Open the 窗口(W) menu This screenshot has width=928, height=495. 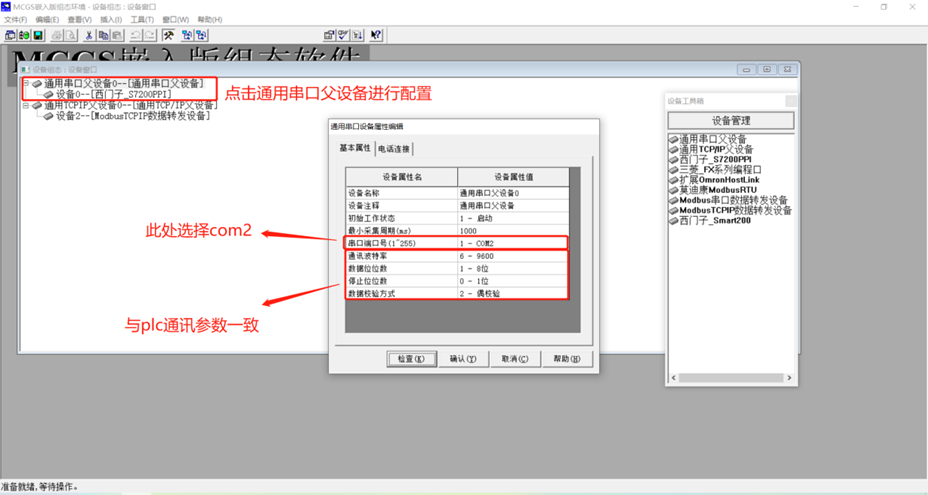click(x=176, y=20)
